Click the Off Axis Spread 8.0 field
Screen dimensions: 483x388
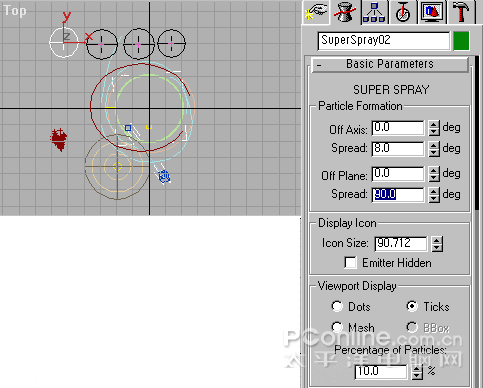[x=398, y=148]
